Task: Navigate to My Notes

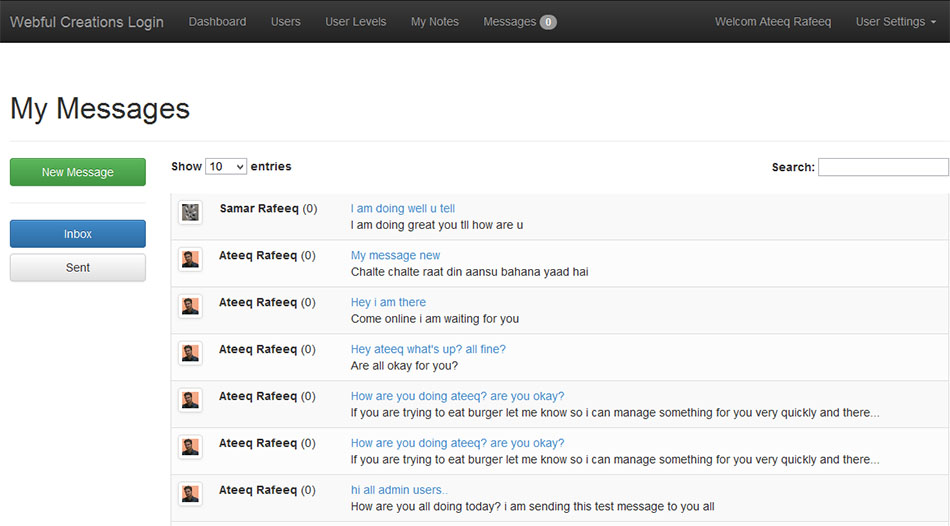Action: (x=434, y=22)
